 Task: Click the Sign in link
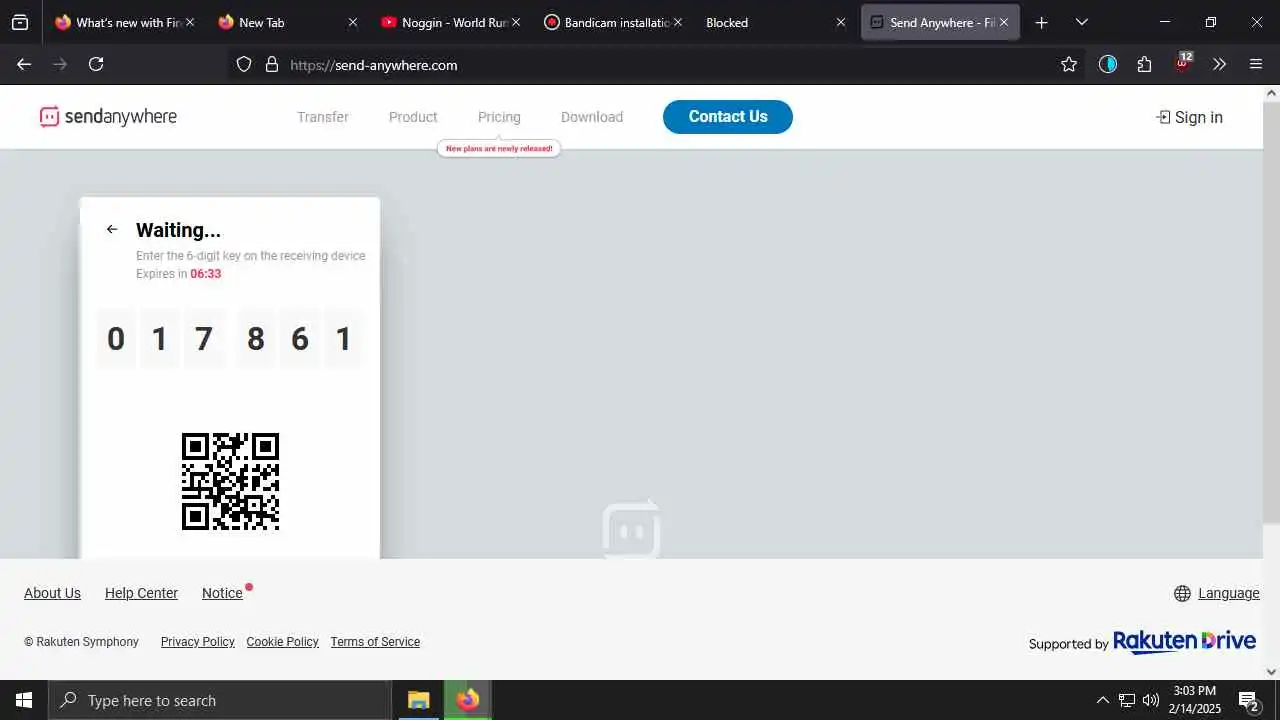[1189, 117]
